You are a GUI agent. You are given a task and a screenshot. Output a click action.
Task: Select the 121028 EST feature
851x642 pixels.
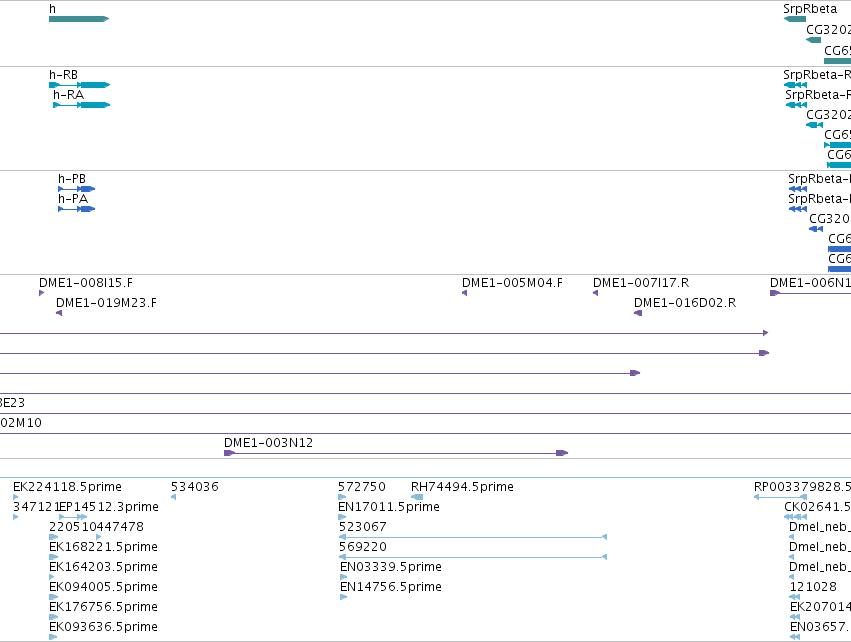click(x=795, y=597)
